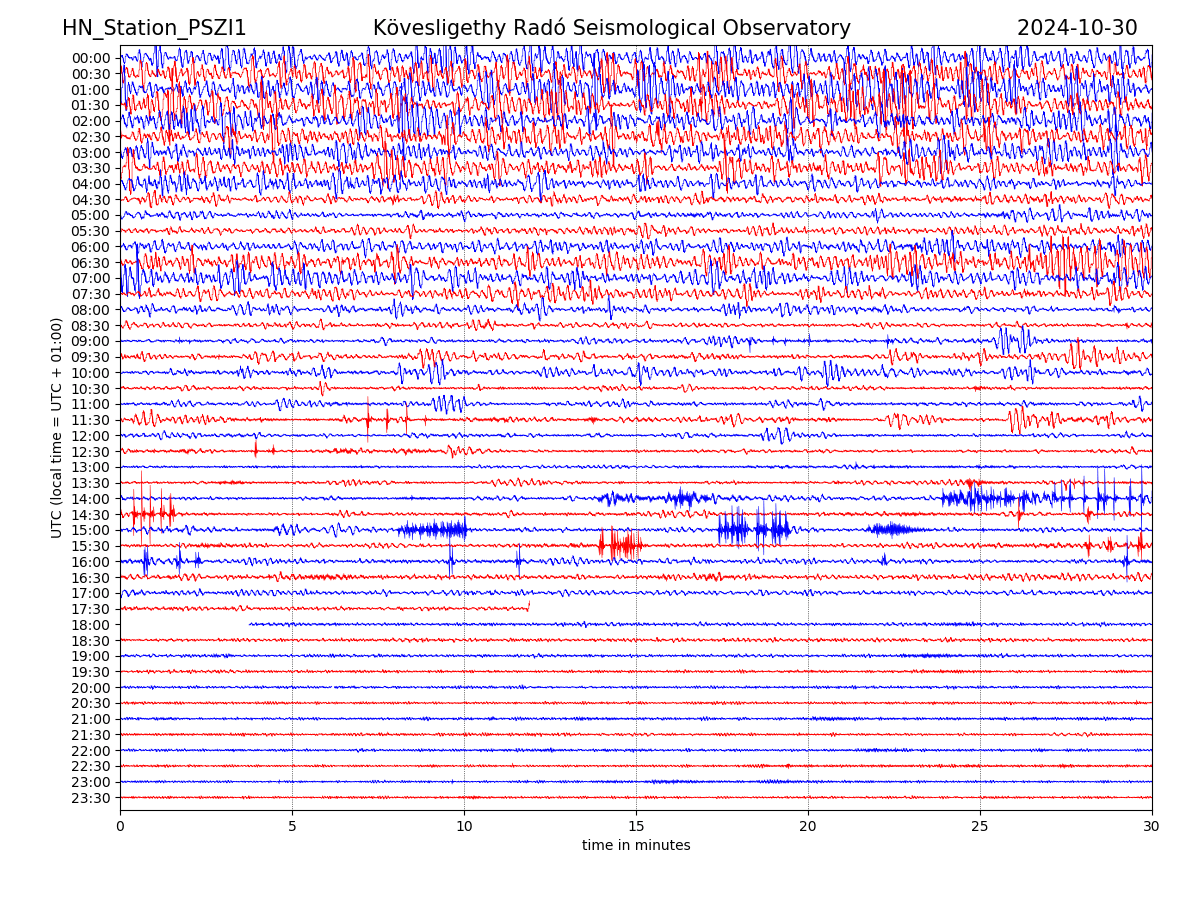Select the 5 tick on the minutes axis
The width and height of the screenshot is (1200, 900).
[292, 826]
